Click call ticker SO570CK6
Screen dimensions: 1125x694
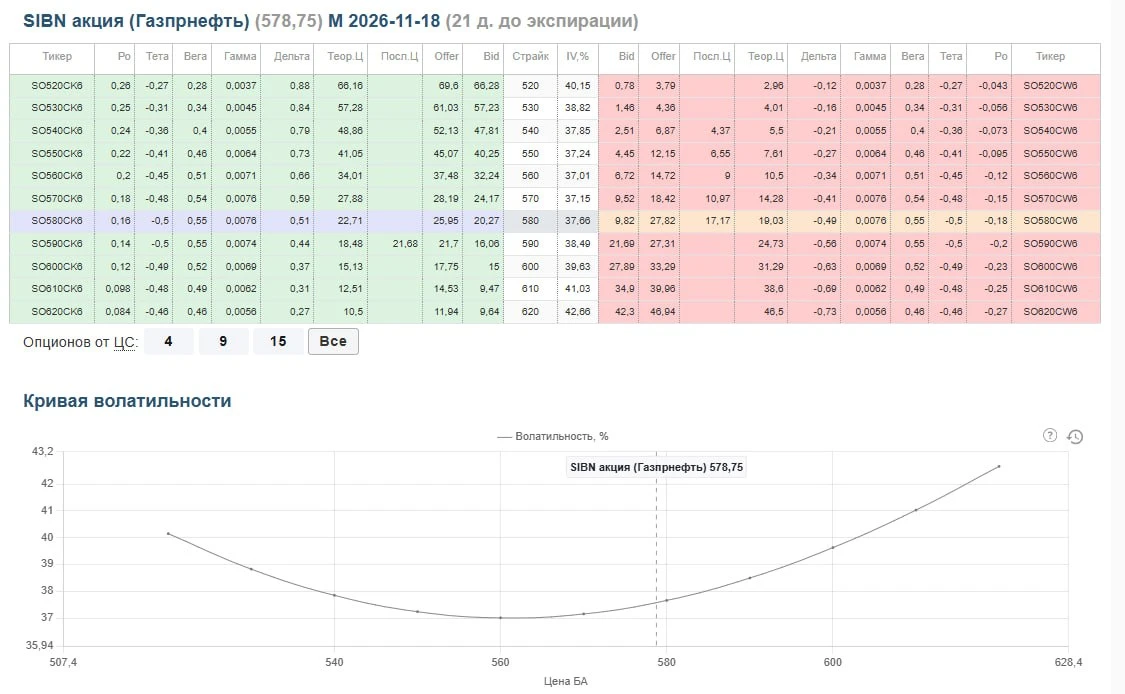57,199
